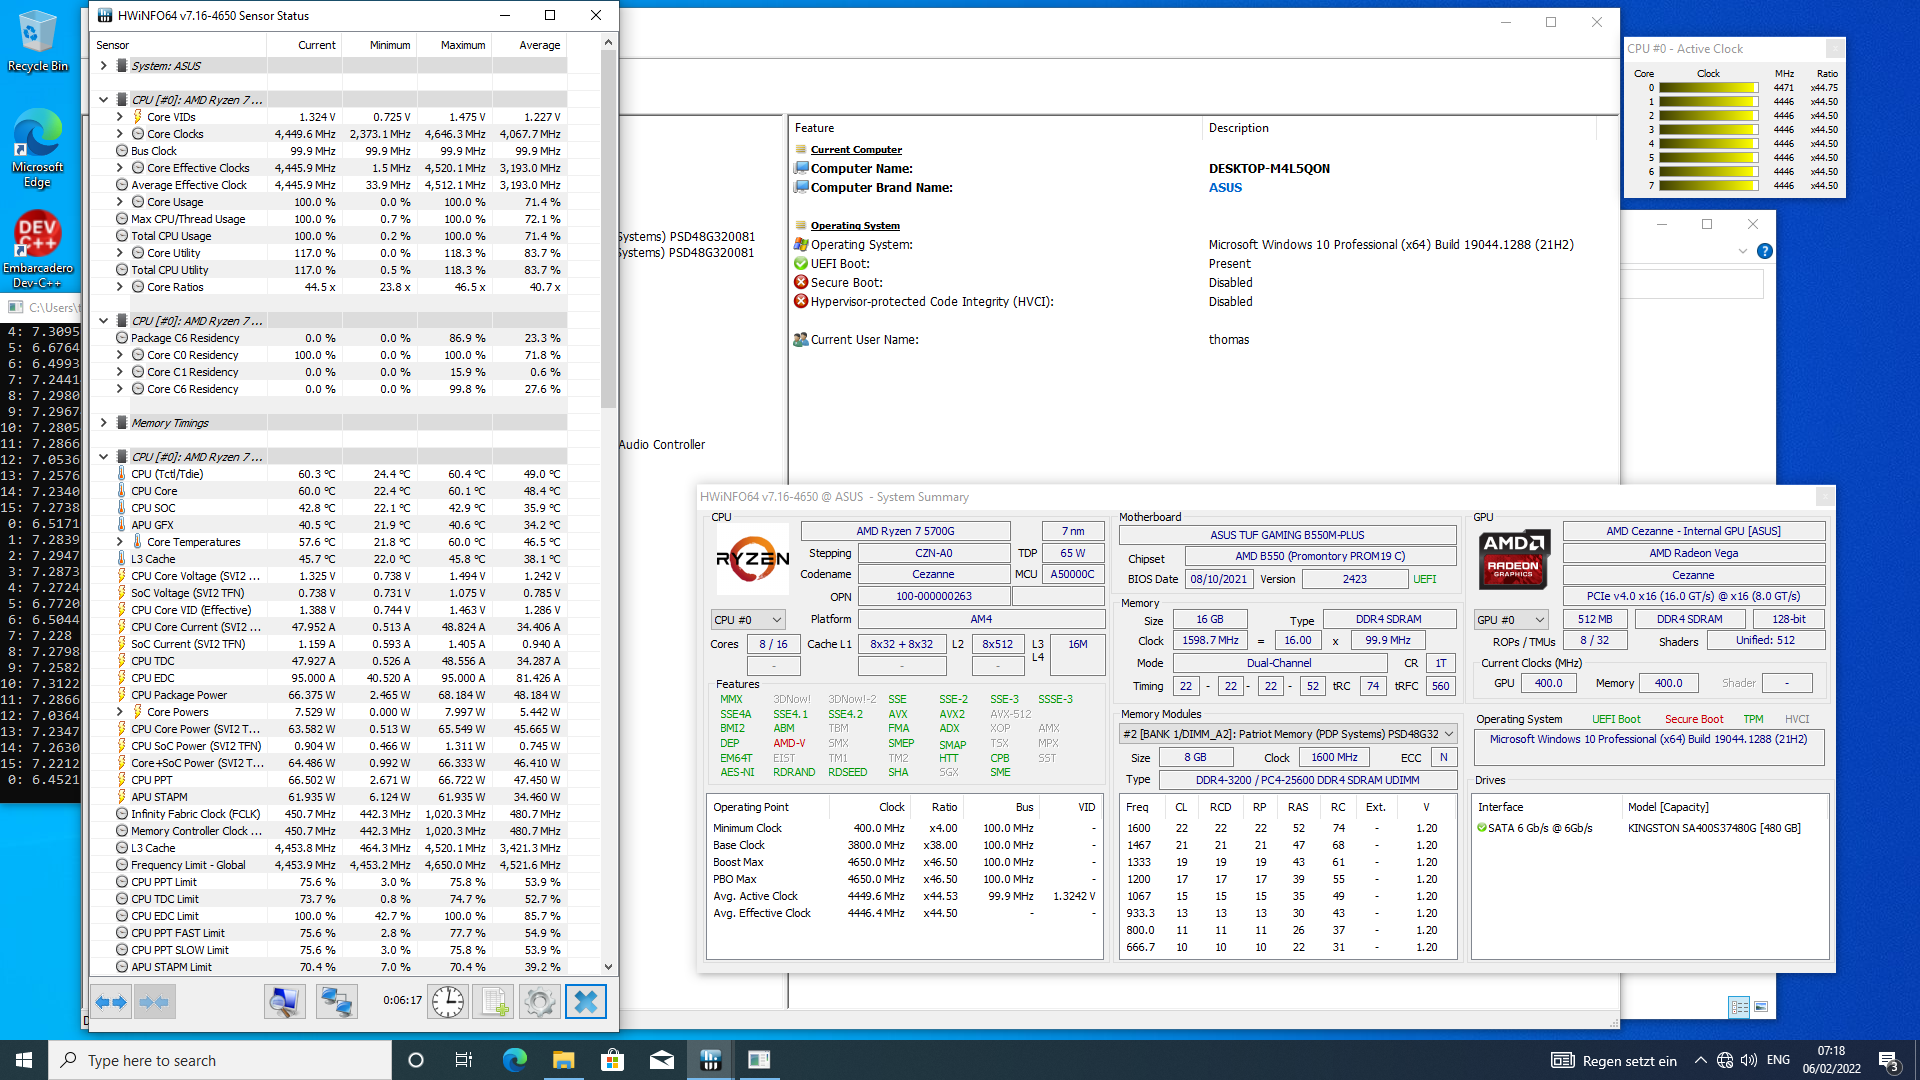Reset timers with the clock icon
This screenshot has height=1080, width=1920.
click(447, 1001)
